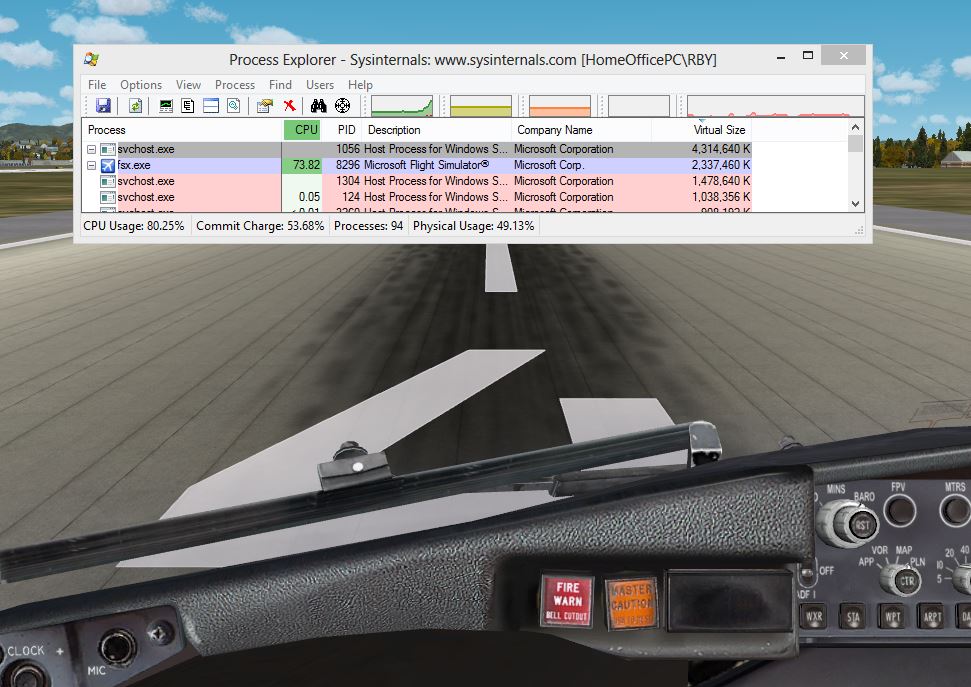Sort by the Description column header
The height and width of the screenshot is (687, 971).
[437, 130]
